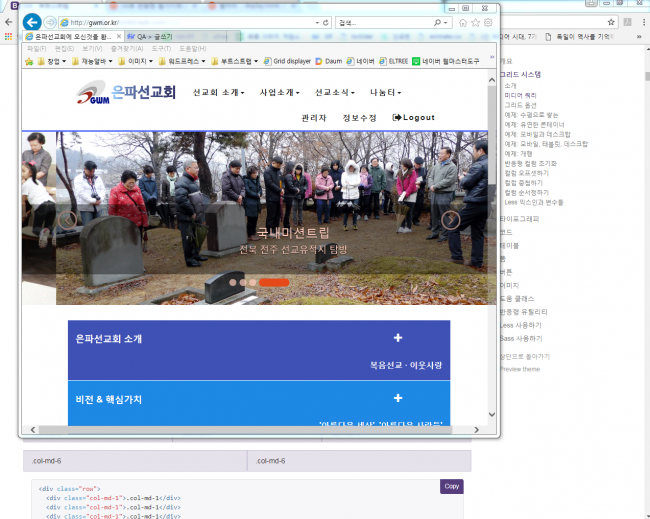Image resolution: width=650 pixels, height=519 pixels.
Task: Open the 보기(V) menu
Action: tap(92, 49)
